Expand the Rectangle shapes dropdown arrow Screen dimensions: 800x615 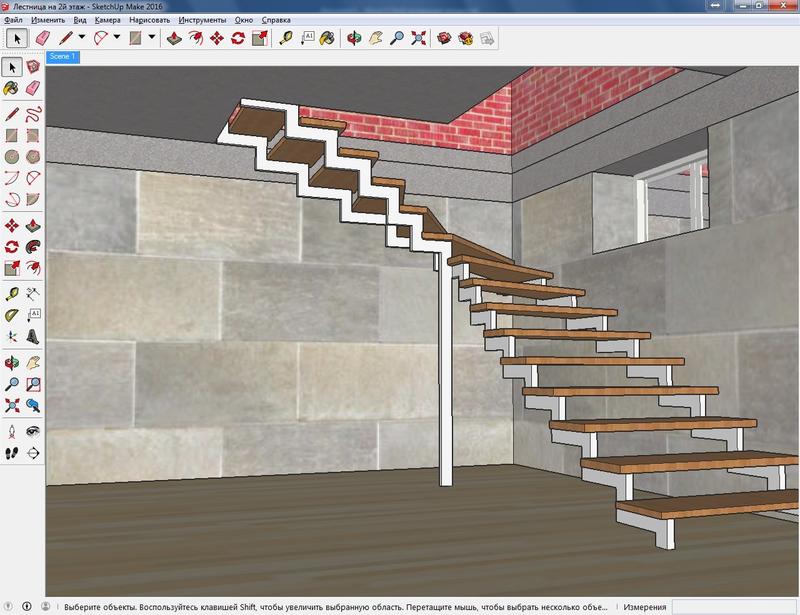coord(152,38)
